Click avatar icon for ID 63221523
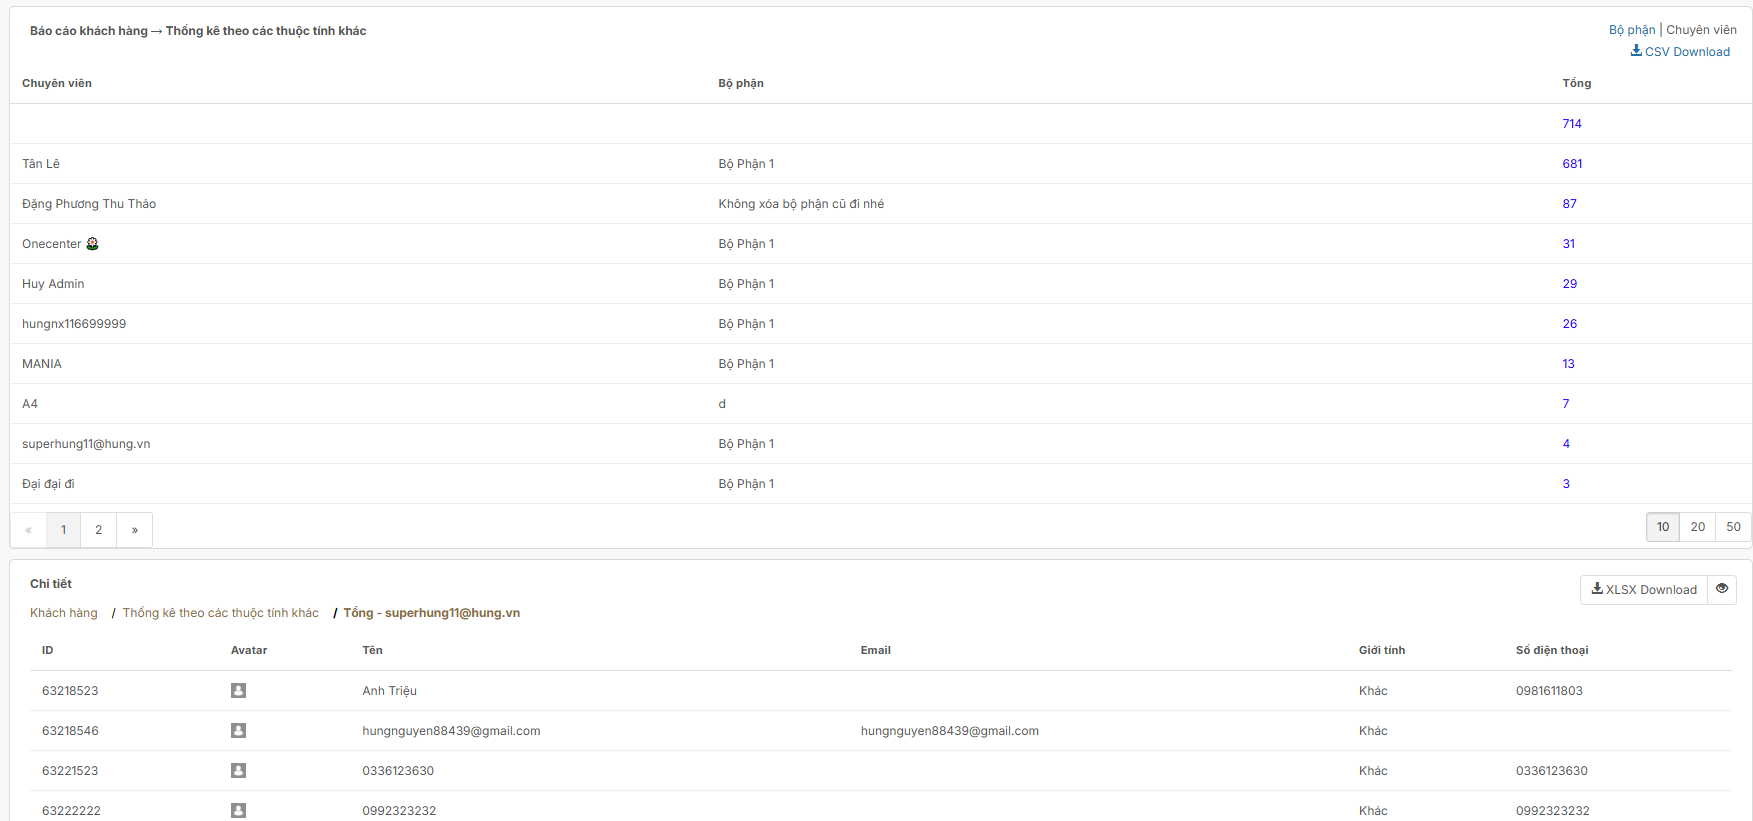The width and height of the screenshot is (1753, 821). (x=238, y=771)
